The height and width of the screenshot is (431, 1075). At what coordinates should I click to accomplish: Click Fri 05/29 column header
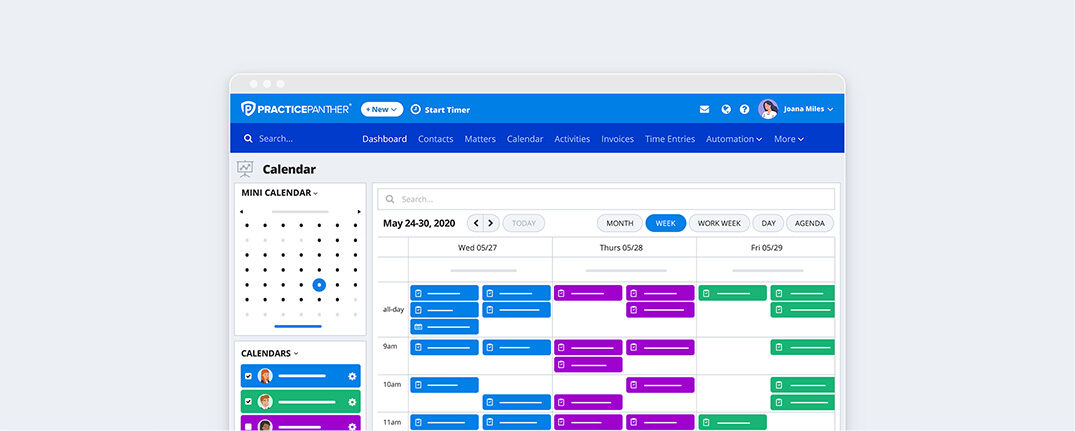[765, 247]
